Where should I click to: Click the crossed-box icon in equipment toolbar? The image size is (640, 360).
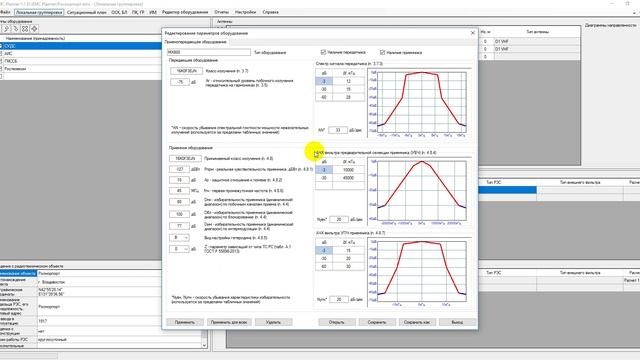click(x=25, y=29)
